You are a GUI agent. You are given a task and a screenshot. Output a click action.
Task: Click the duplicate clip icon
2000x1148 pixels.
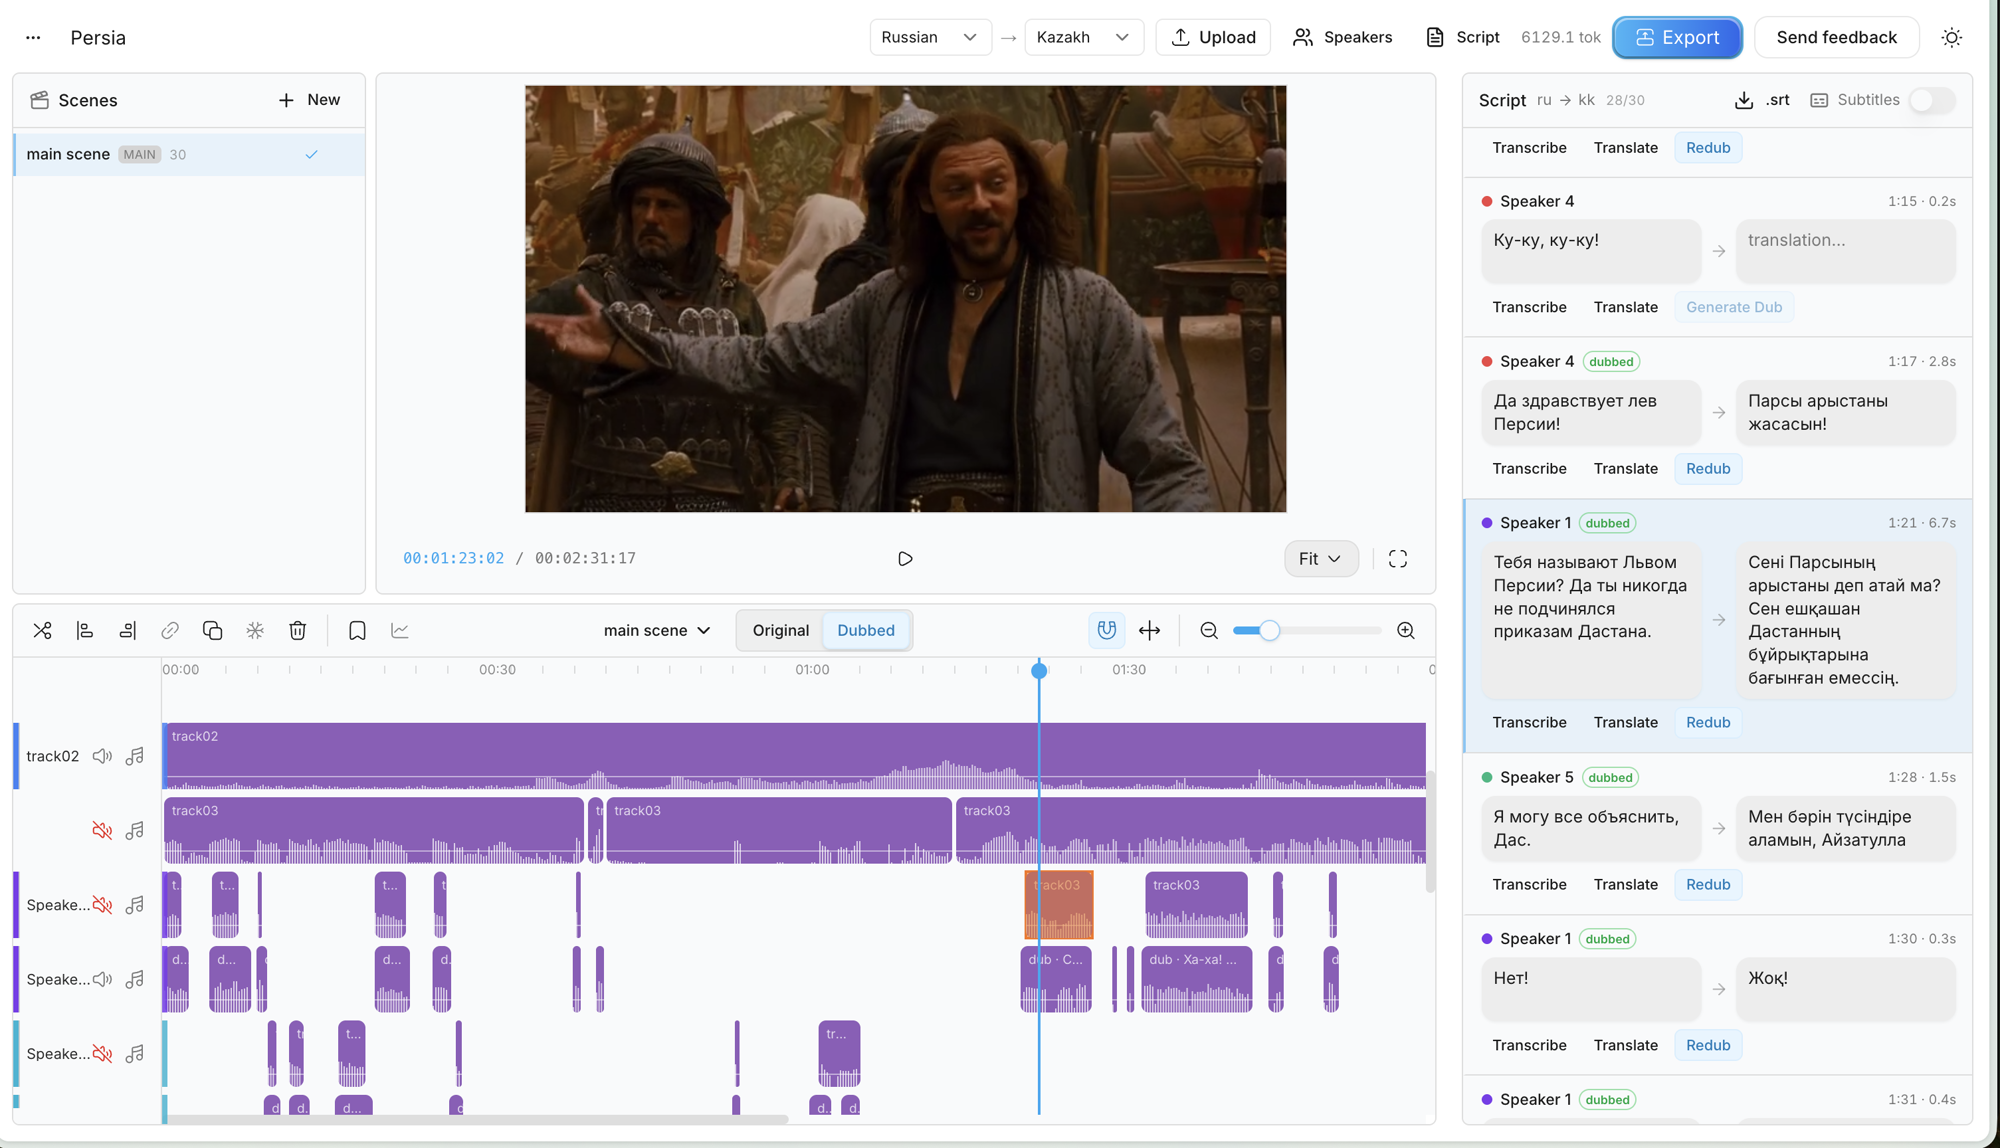[x=212, y=630]
